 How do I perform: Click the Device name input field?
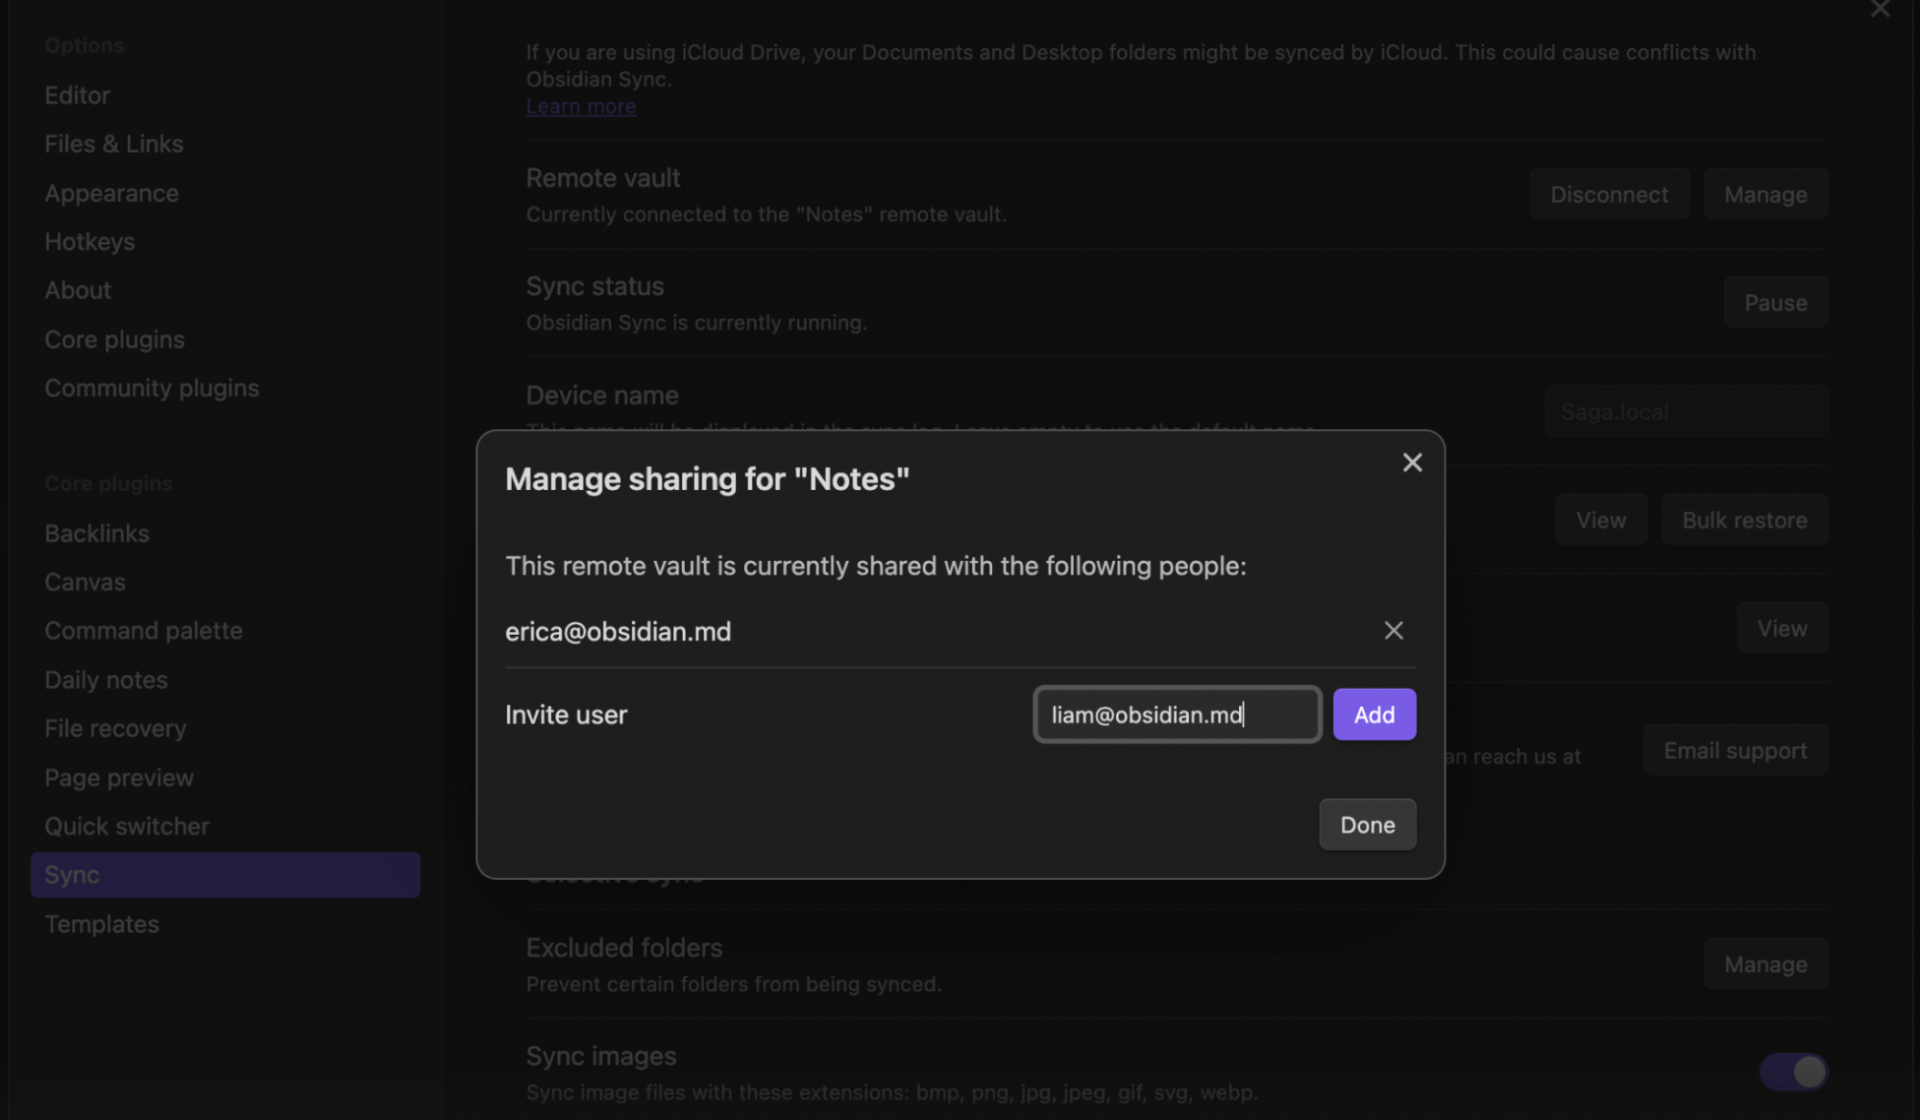coord(1686,412)
